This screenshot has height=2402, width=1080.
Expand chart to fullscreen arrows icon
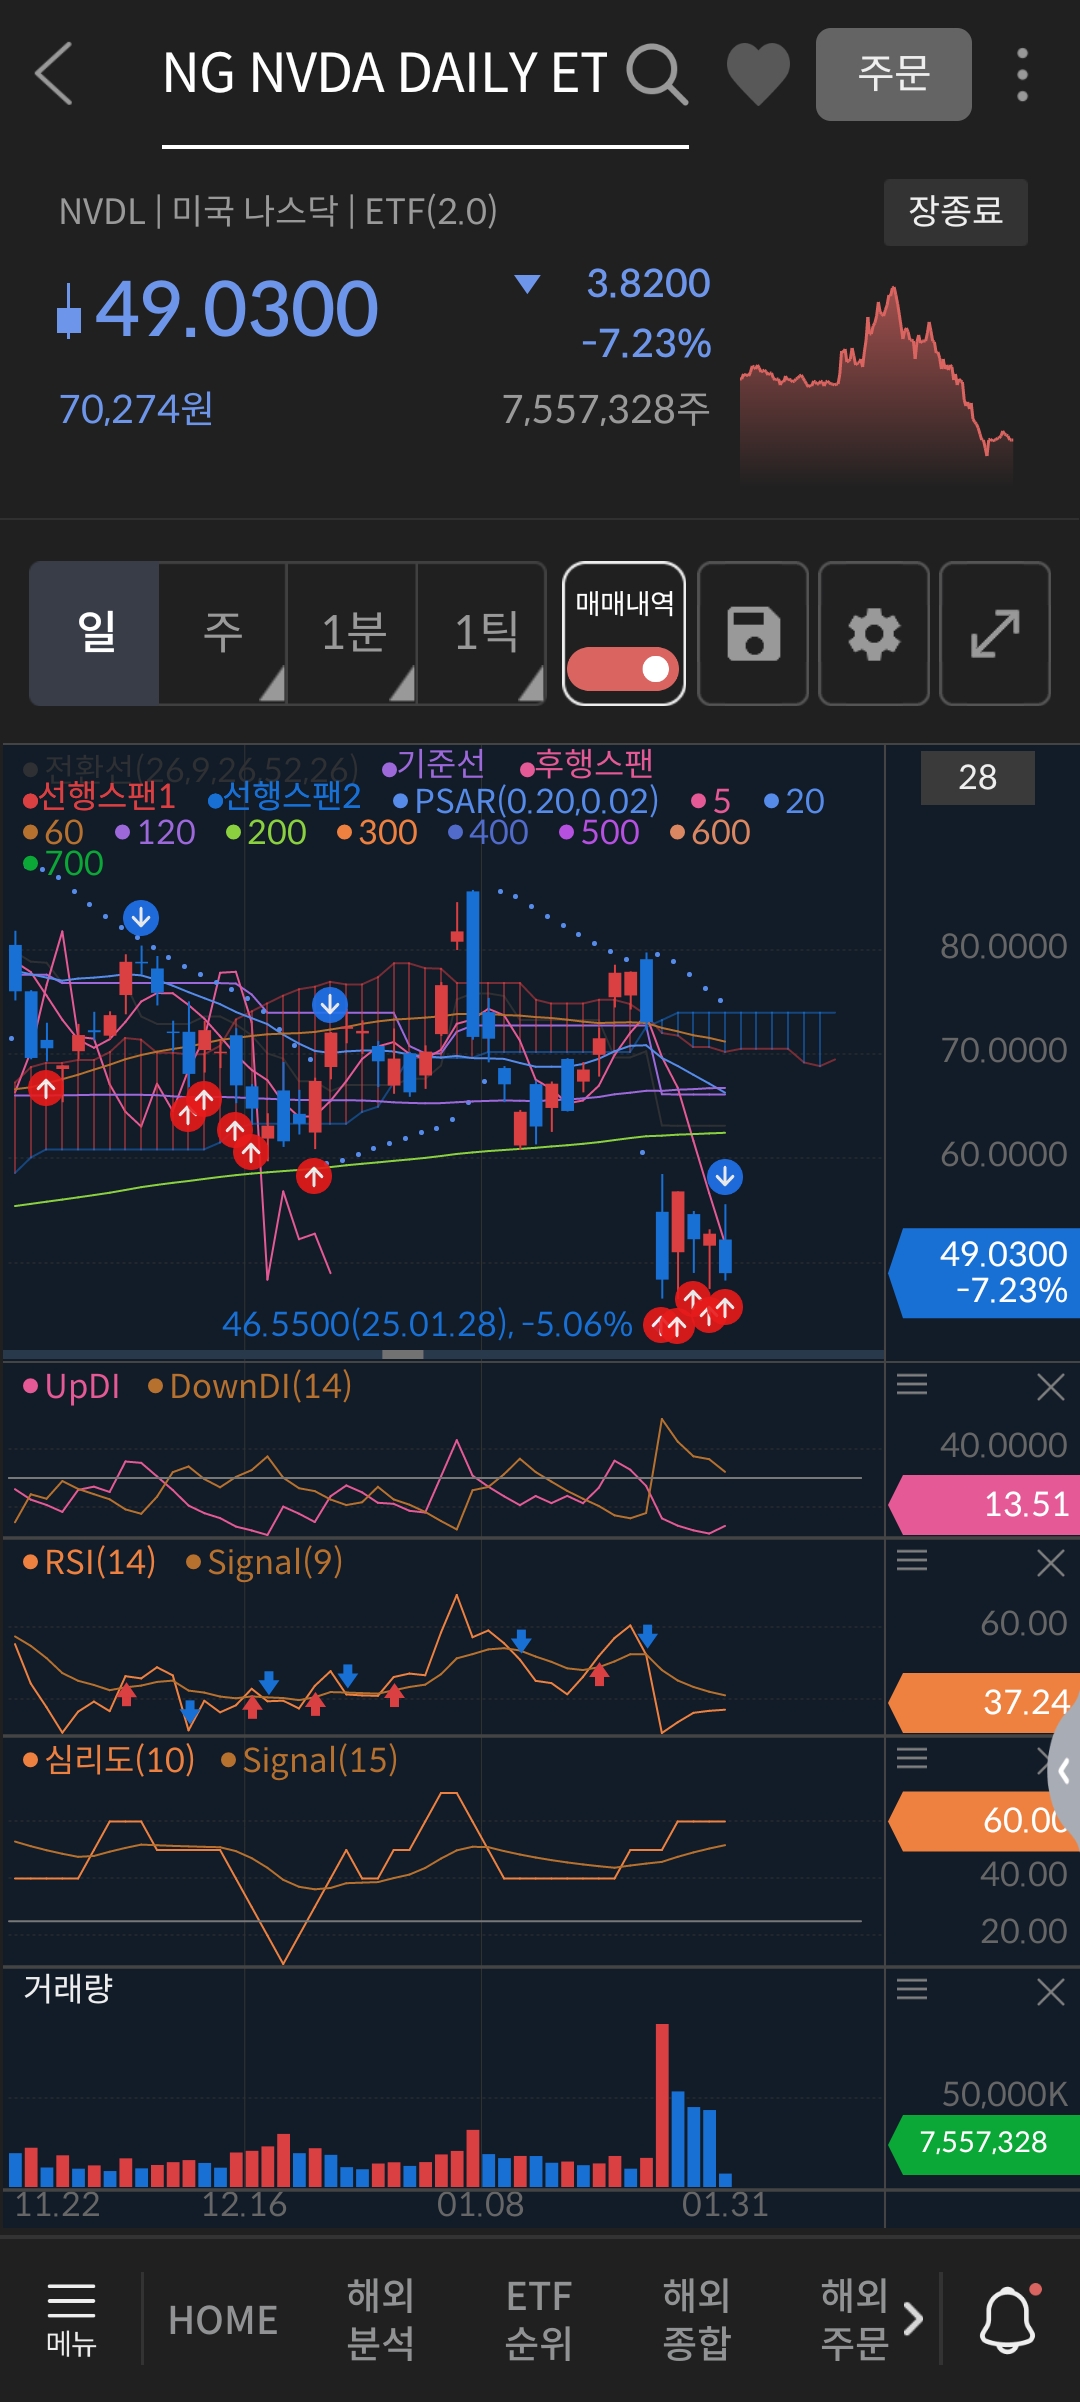[x=995, y=634]
